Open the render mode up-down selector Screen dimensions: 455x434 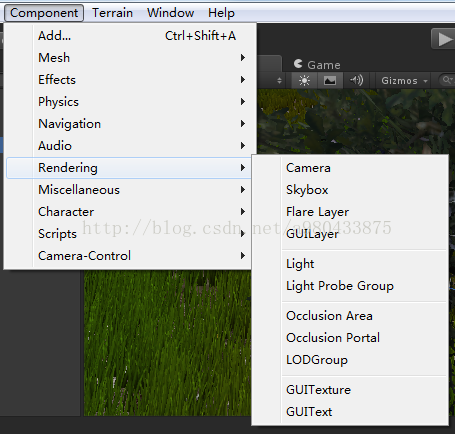coord(279,81)
